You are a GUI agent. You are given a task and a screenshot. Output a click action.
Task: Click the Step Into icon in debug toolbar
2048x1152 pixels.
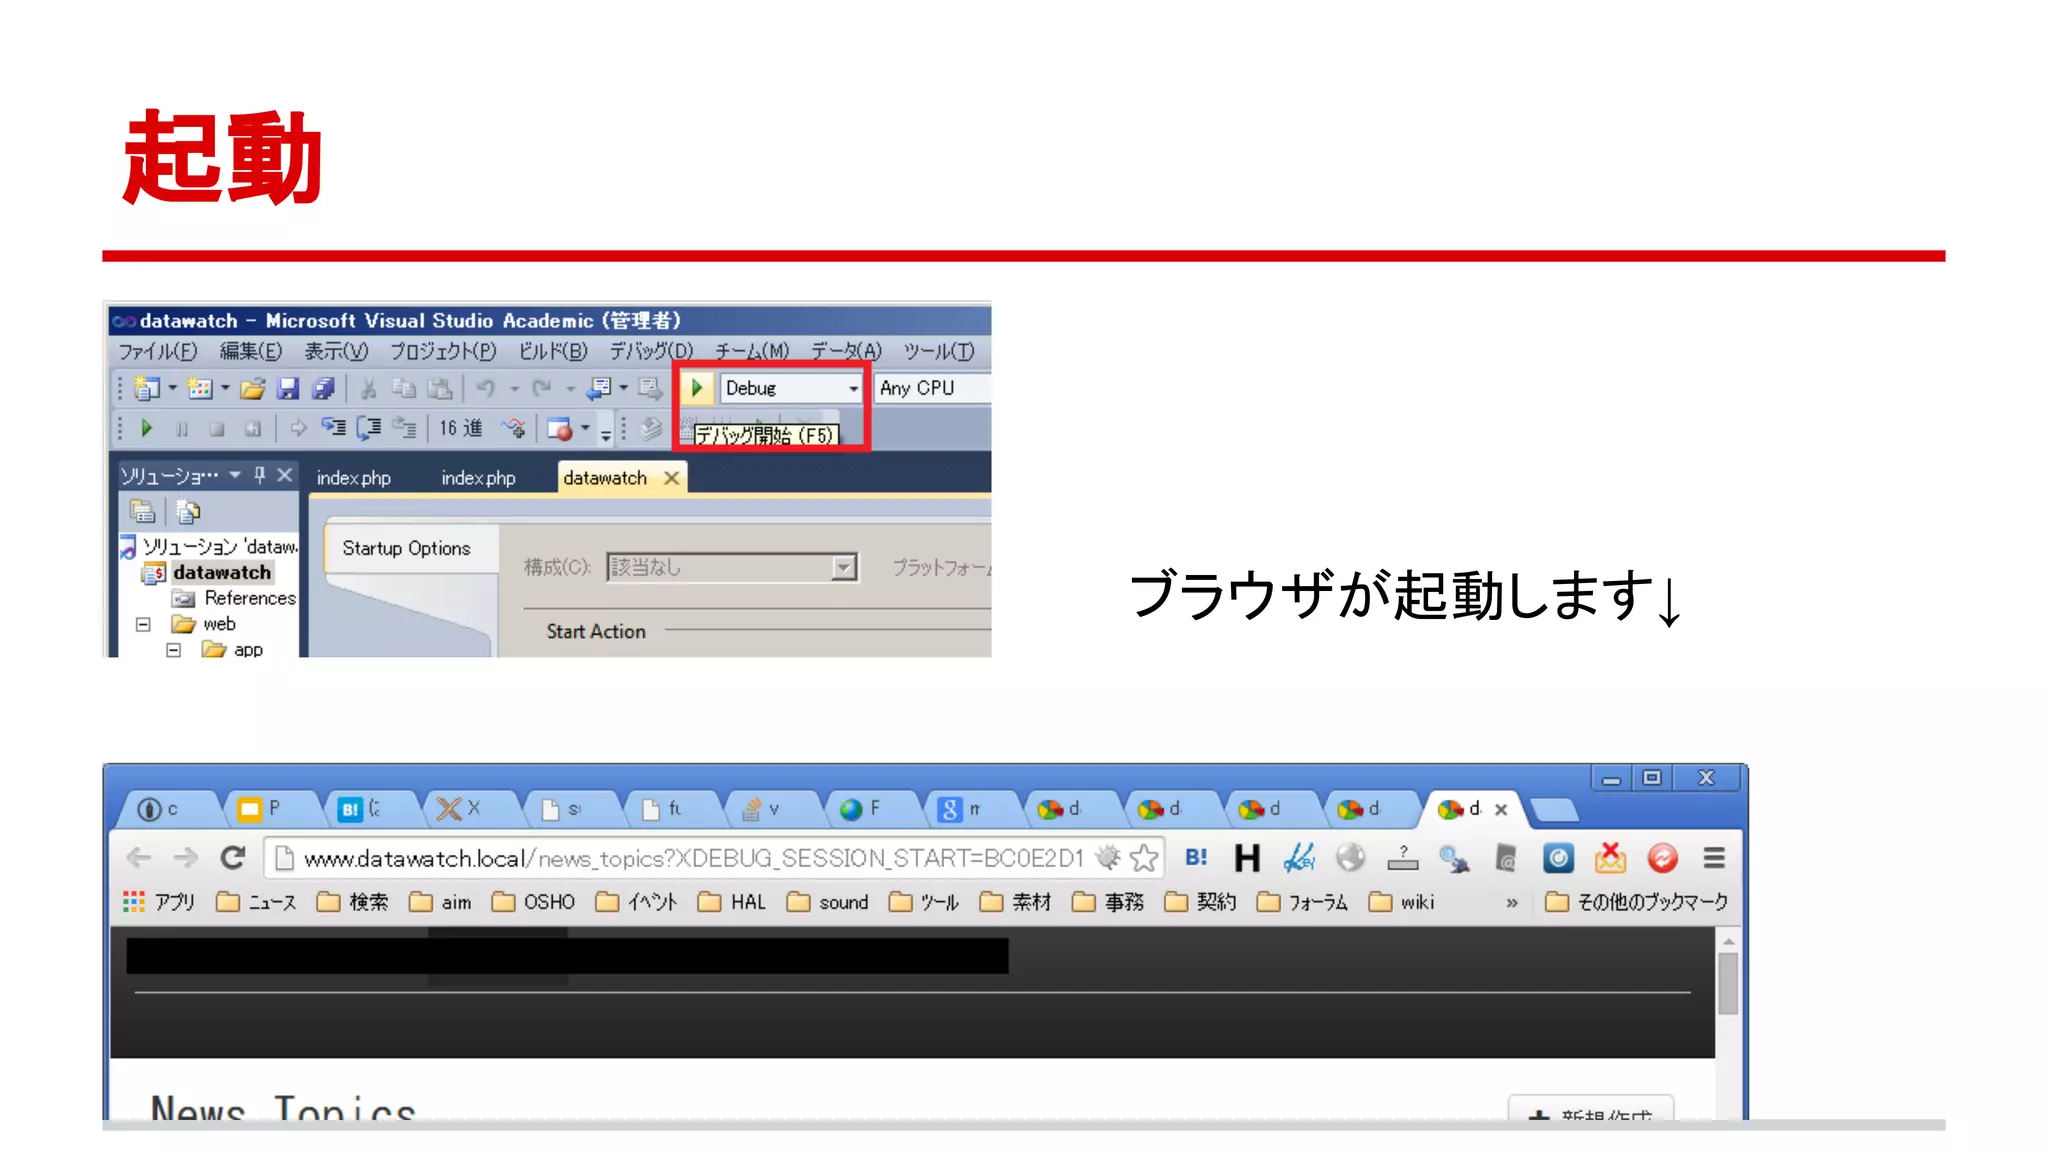point(333,429)
